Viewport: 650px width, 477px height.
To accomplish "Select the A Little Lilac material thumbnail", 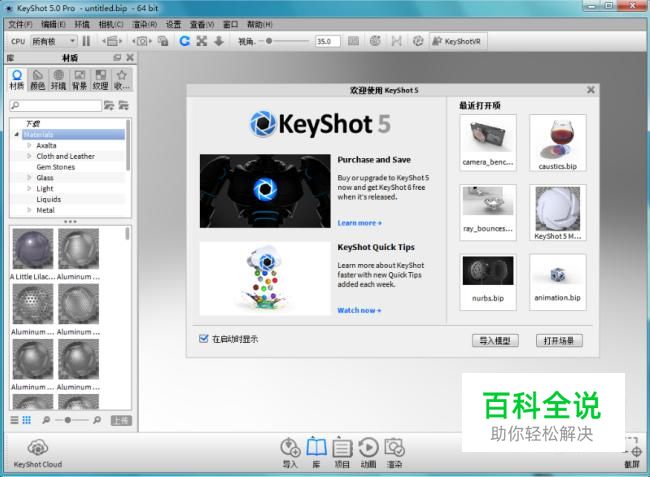I will 33,249.
